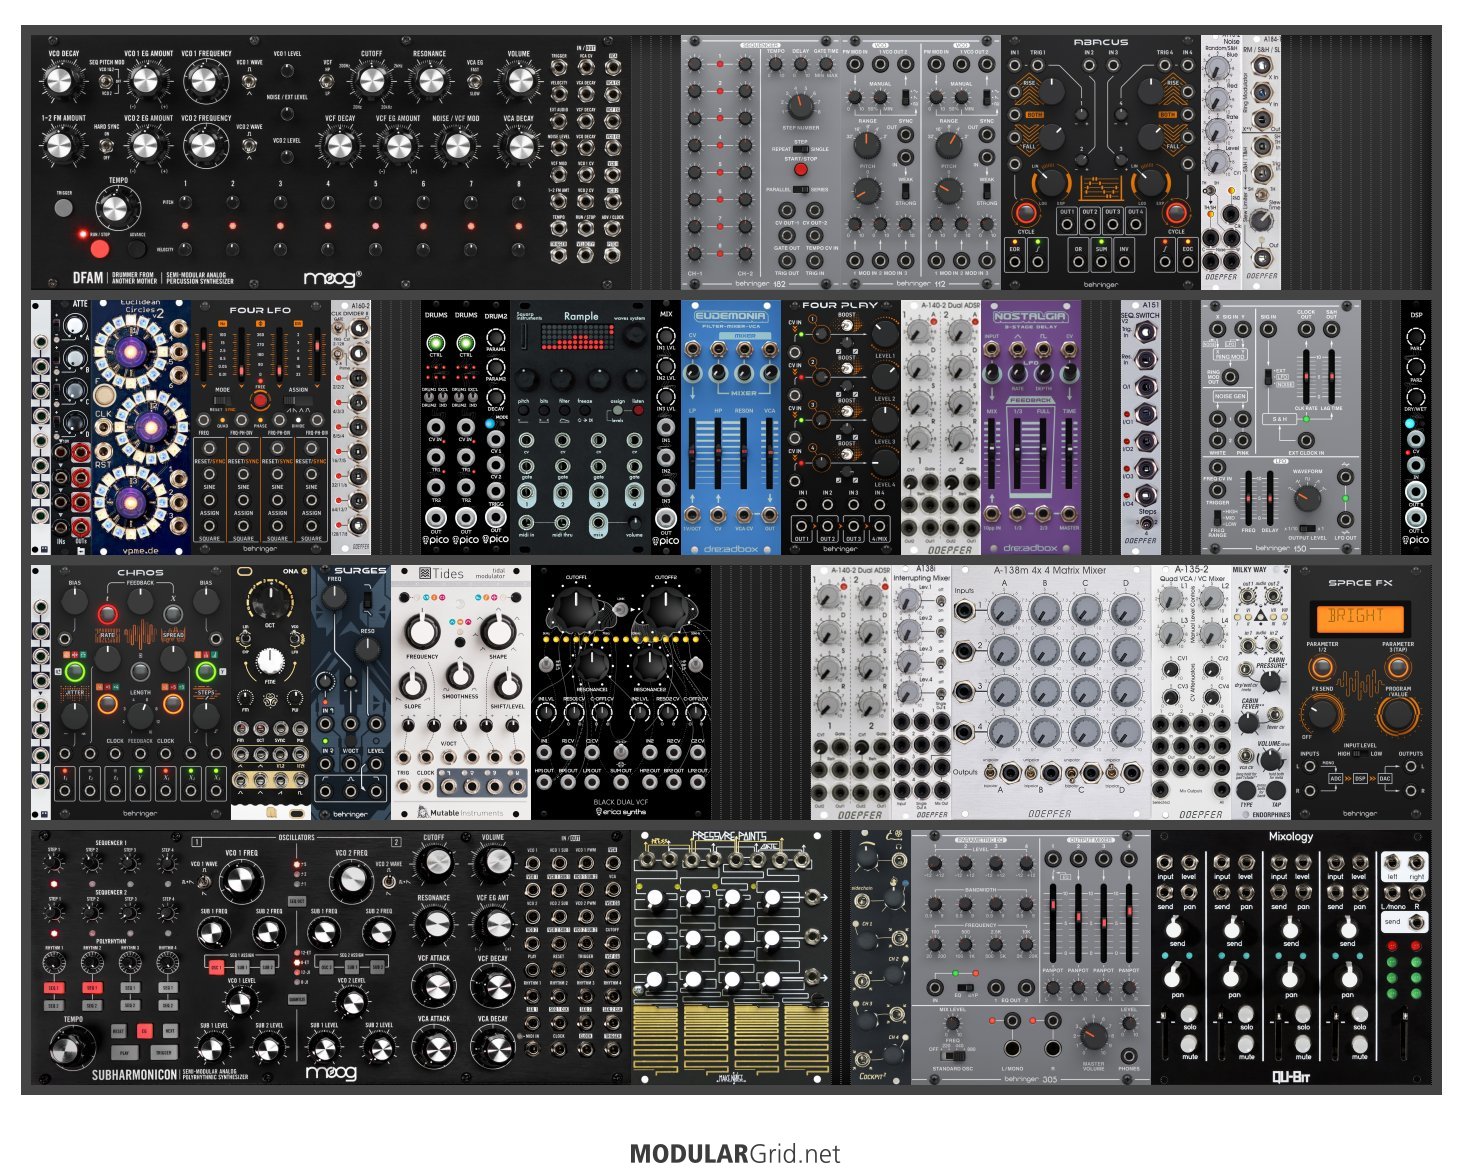
Task: Toggle the DFAM HARD SYNC switch
Action: [107, 144]
